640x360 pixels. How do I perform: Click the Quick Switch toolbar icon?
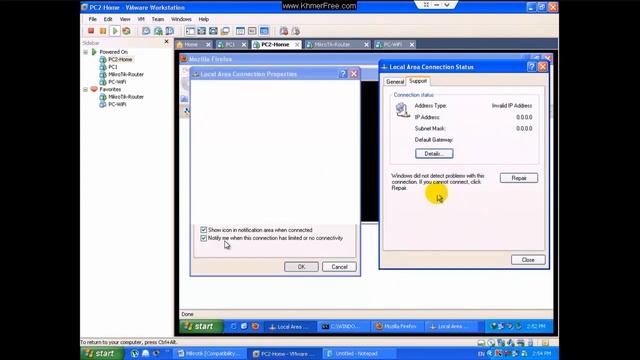(x=202, y=31)
